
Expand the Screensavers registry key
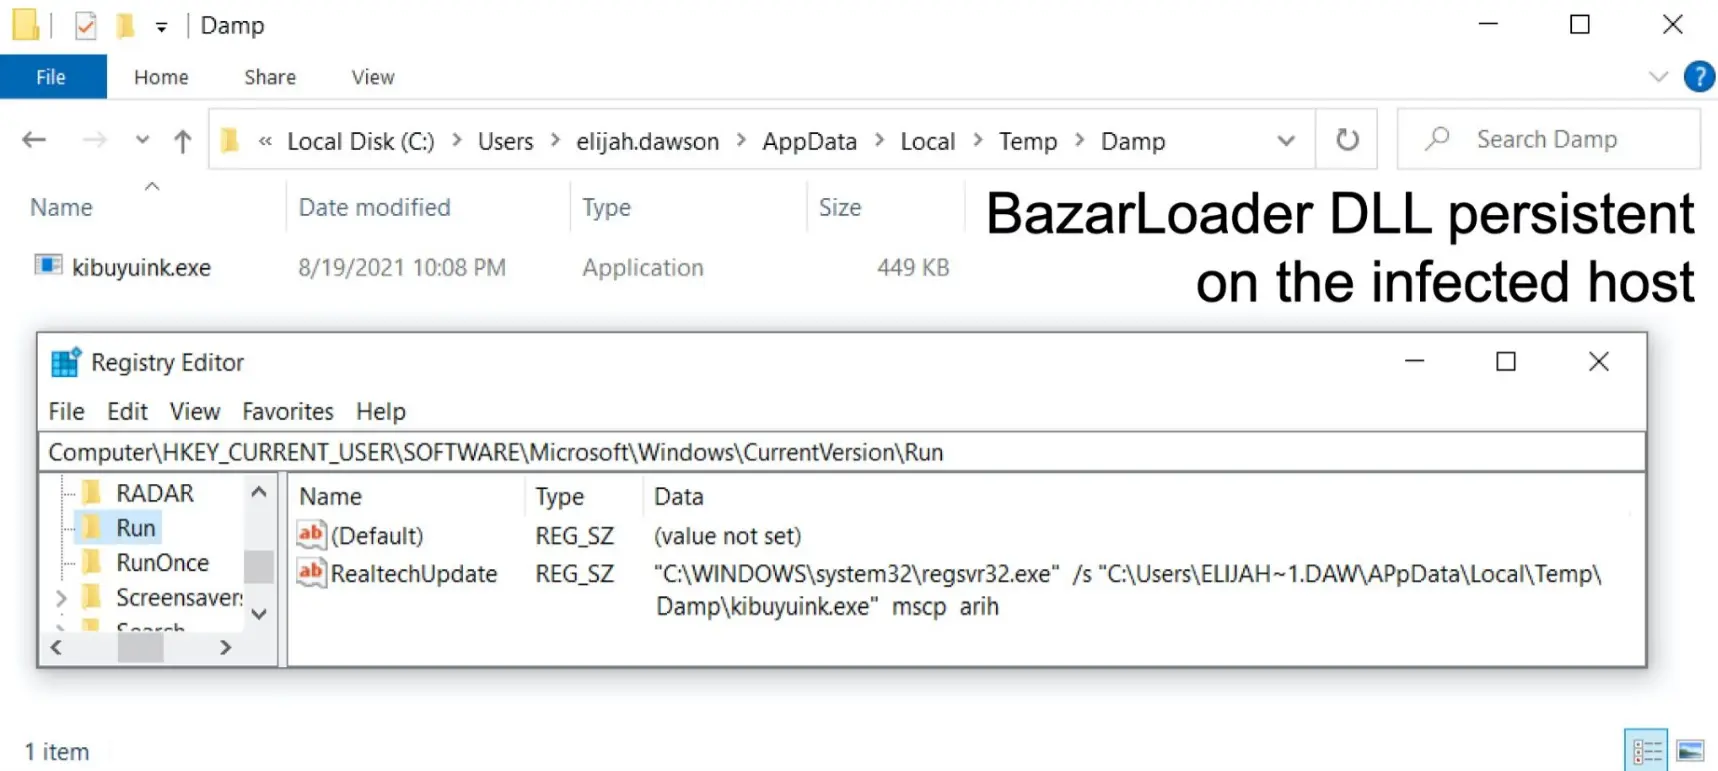[x=61, y=598]
